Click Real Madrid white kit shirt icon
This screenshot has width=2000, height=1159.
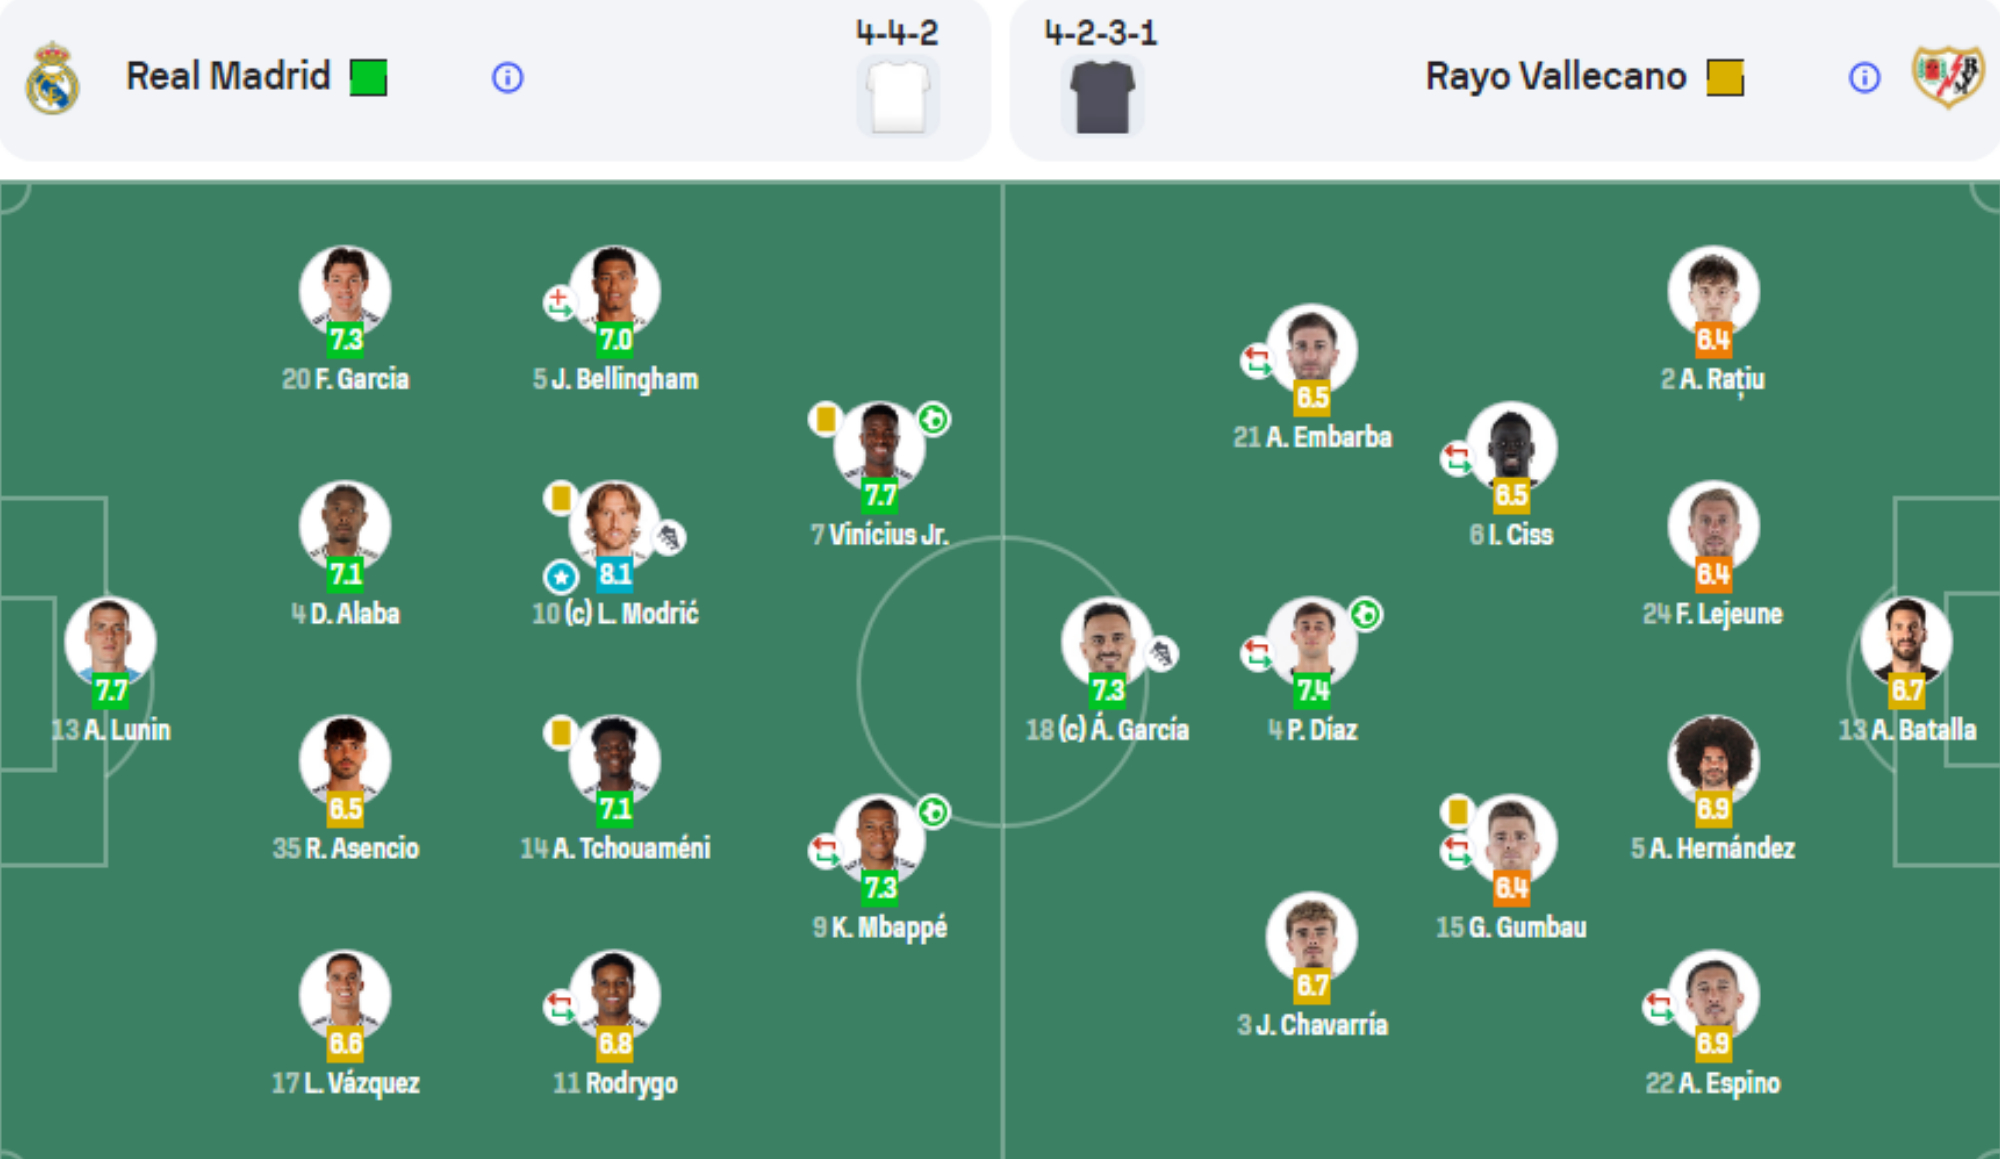tap(898, 97)
